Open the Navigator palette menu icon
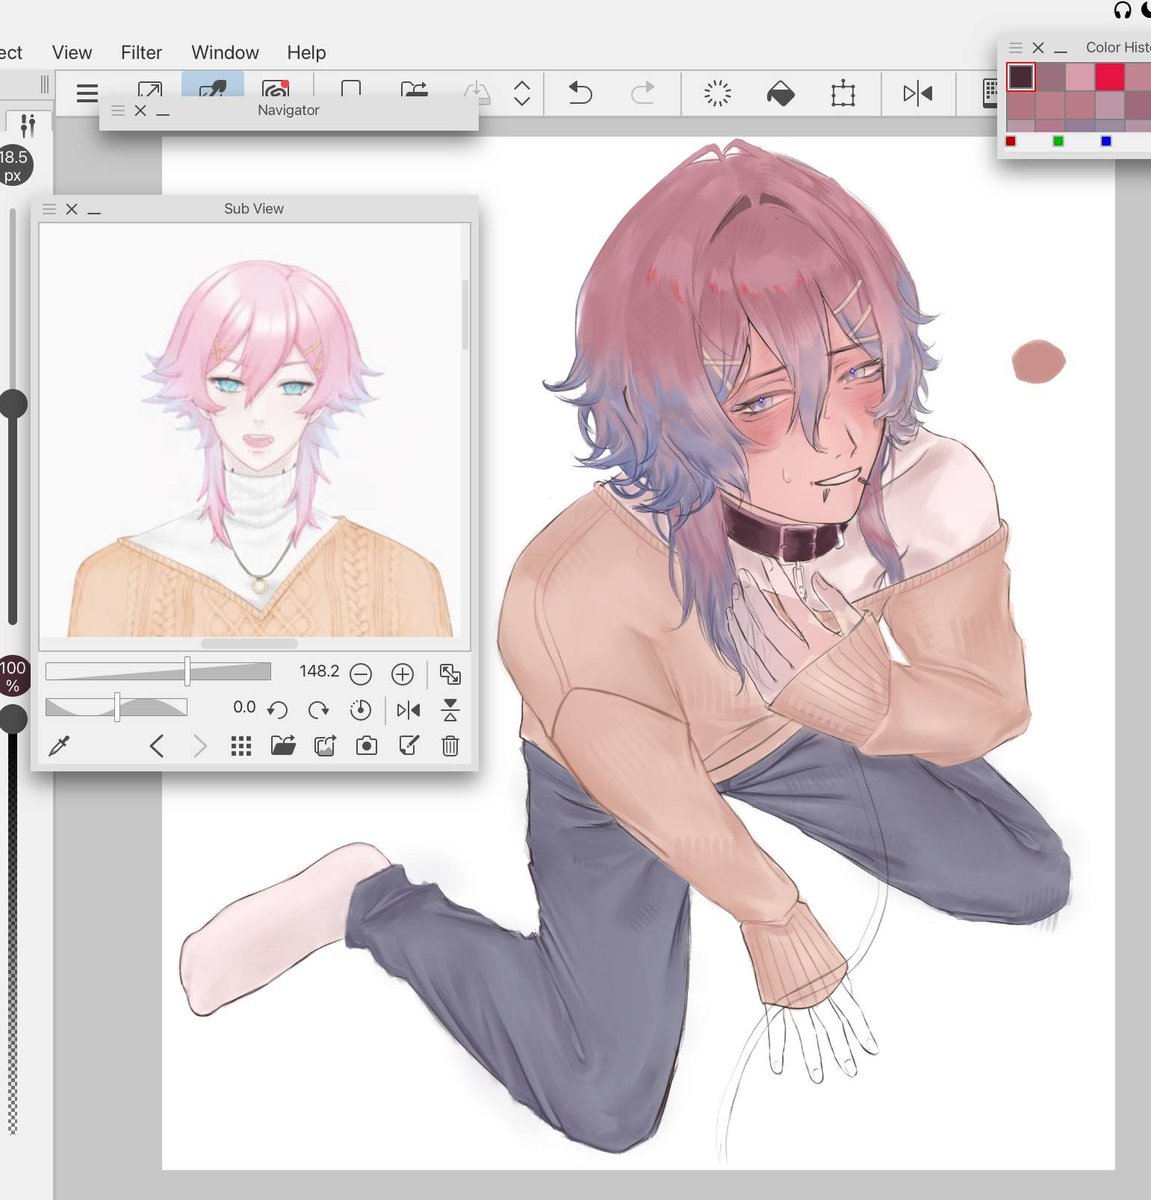The image size is (1151, 1200). (117, 110)
